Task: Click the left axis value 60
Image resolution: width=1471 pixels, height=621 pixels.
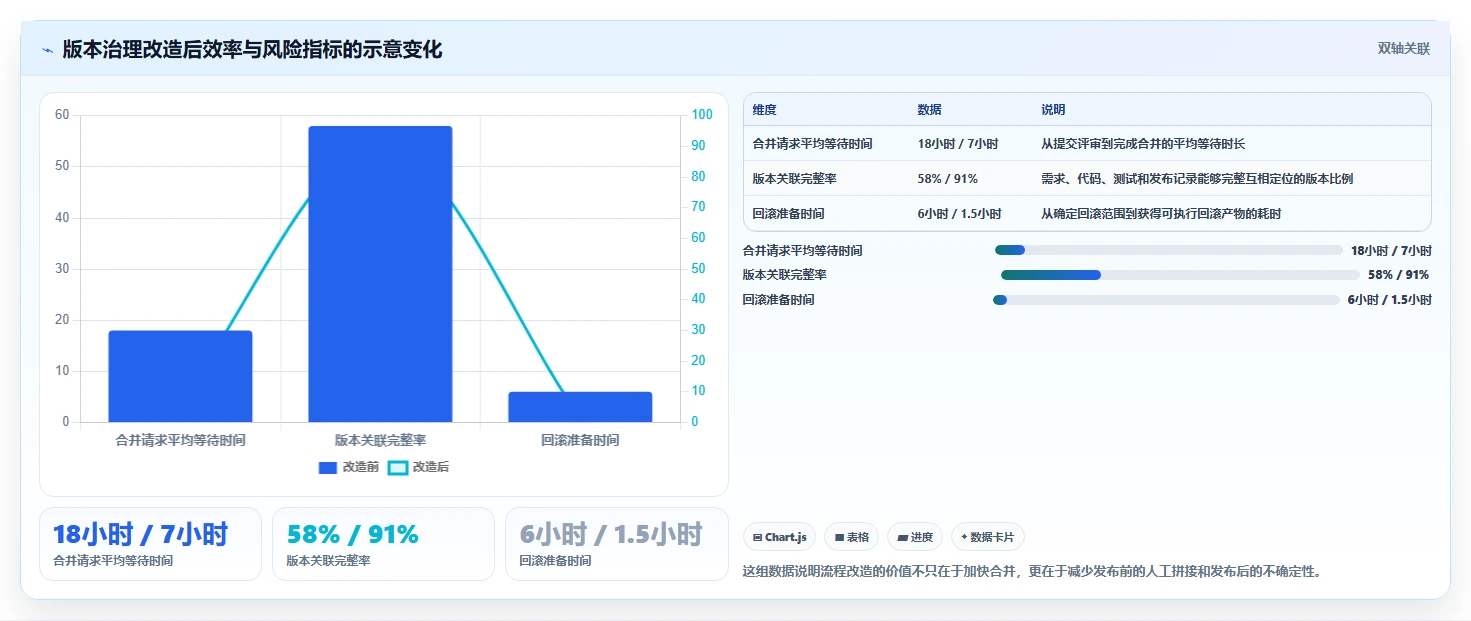Action: click(x=62, y=115)
